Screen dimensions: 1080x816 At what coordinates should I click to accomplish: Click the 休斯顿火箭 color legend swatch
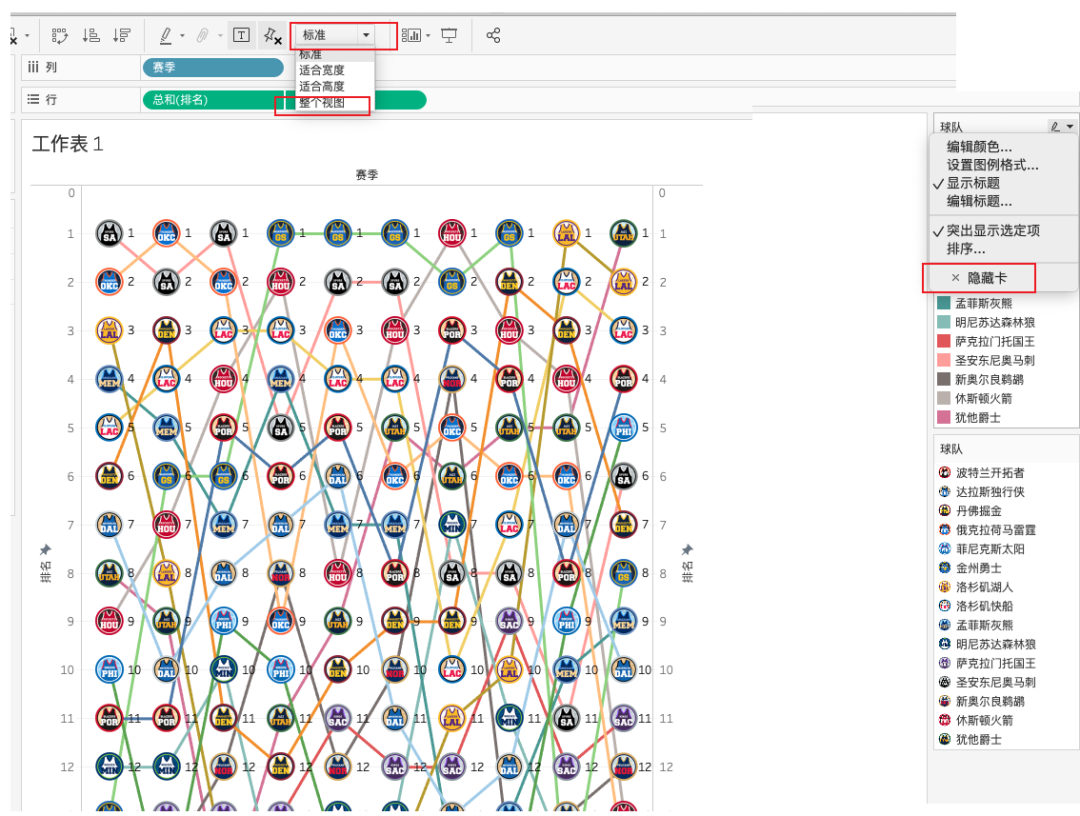[944, 398]
